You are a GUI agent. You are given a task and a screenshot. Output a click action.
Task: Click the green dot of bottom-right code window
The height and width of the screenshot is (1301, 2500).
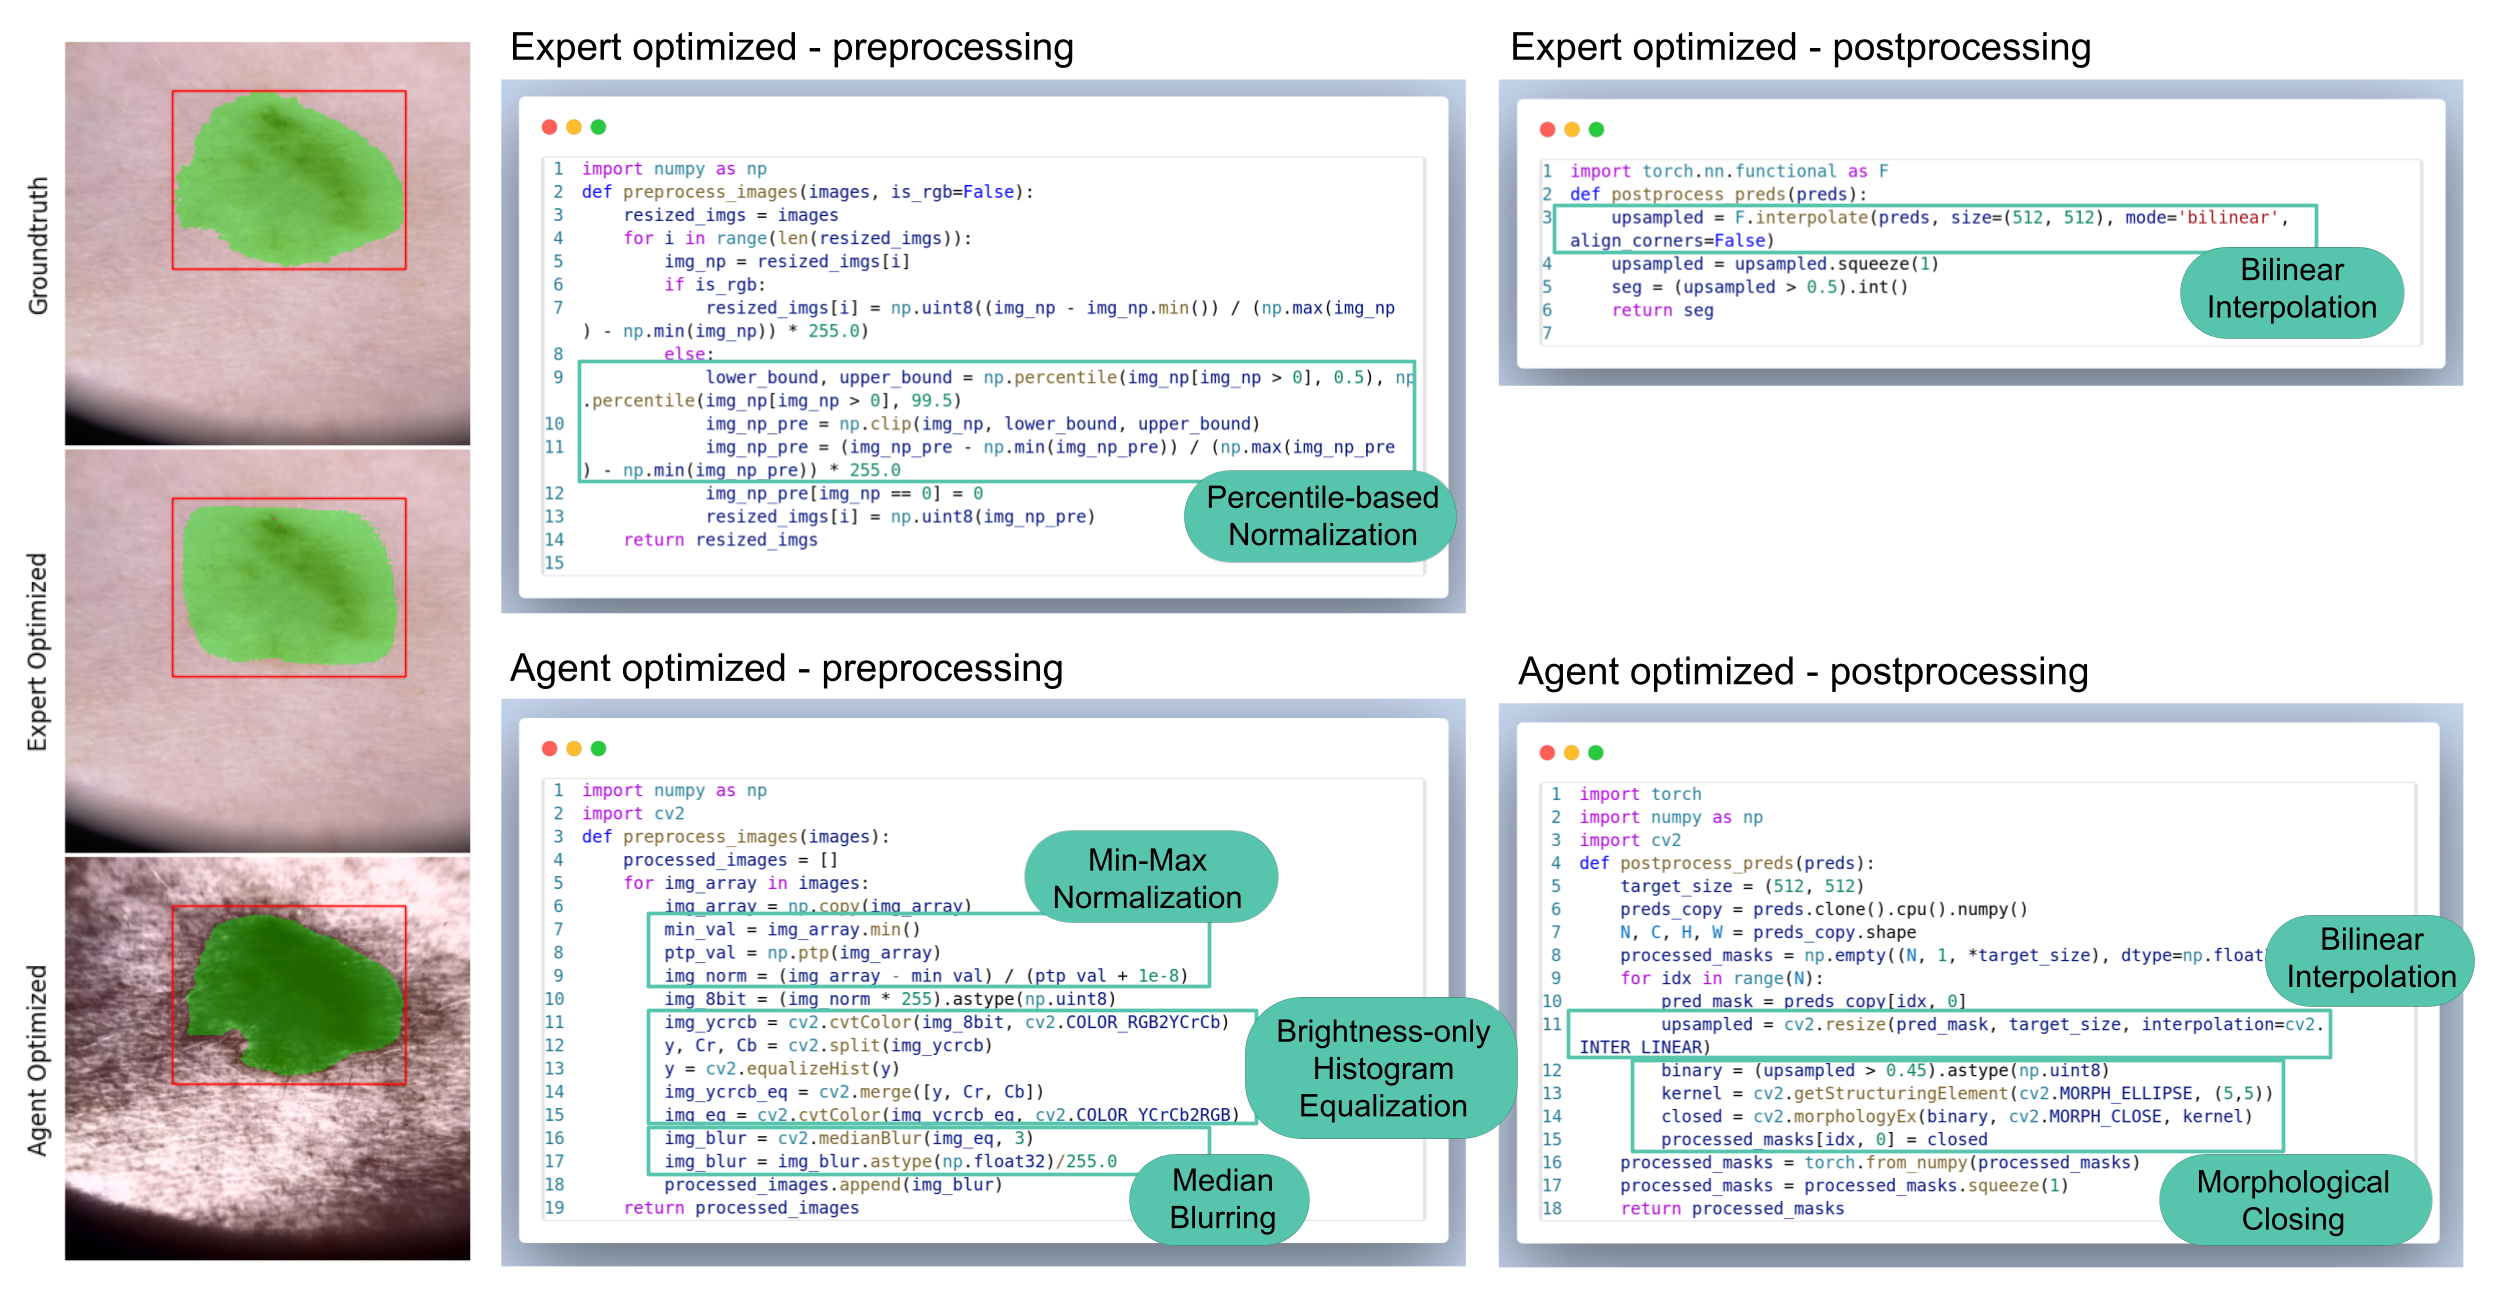pos(1596,753)
